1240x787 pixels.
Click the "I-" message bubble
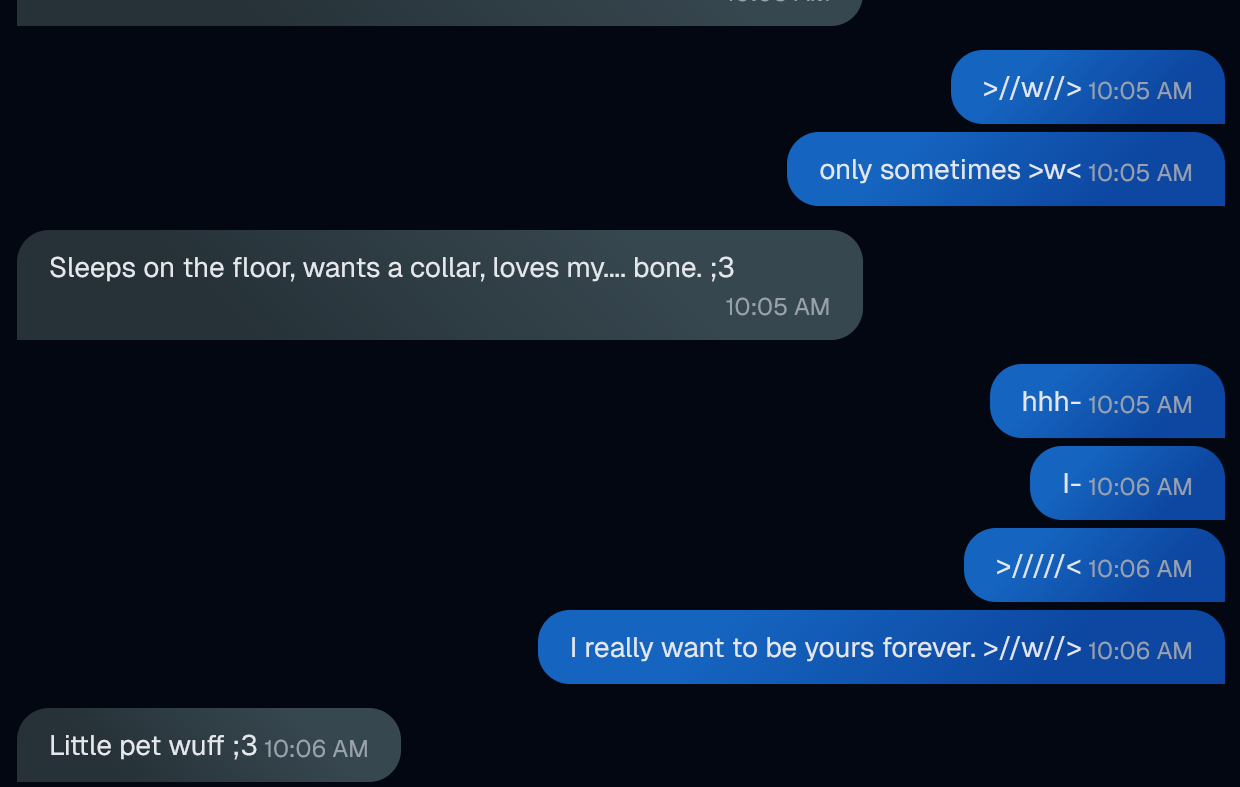pyautogui.click(x=1071, y=484)
